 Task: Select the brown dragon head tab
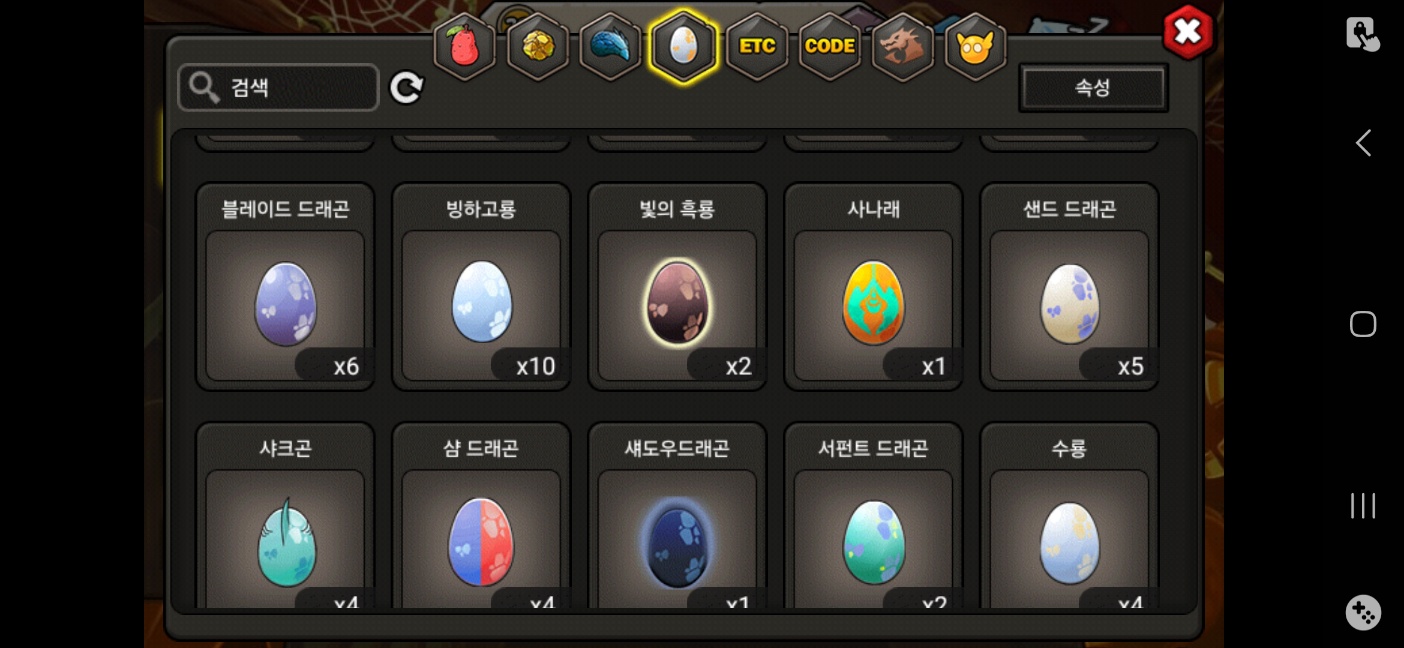[x=903, y=46]
